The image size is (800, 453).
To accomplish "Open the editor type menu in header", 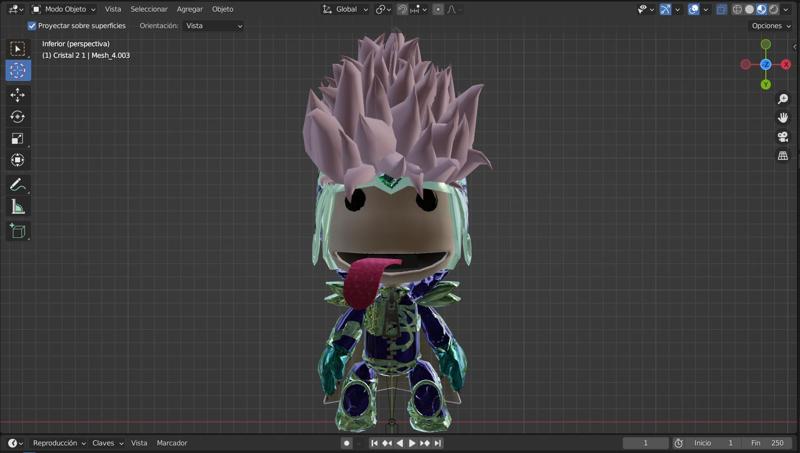I will pyautogui.click(x=15, y=9).
